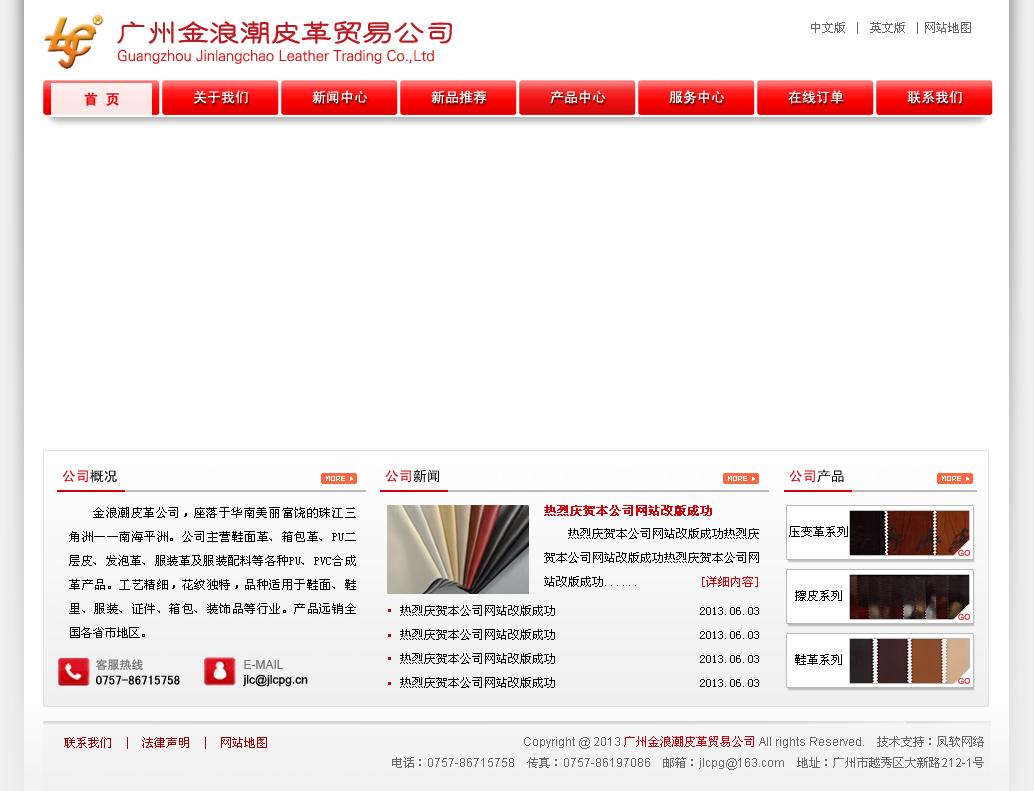Click the 法律声明 footer link
The height and width of the screenshot is (791, 1034).
coord(166,743)
